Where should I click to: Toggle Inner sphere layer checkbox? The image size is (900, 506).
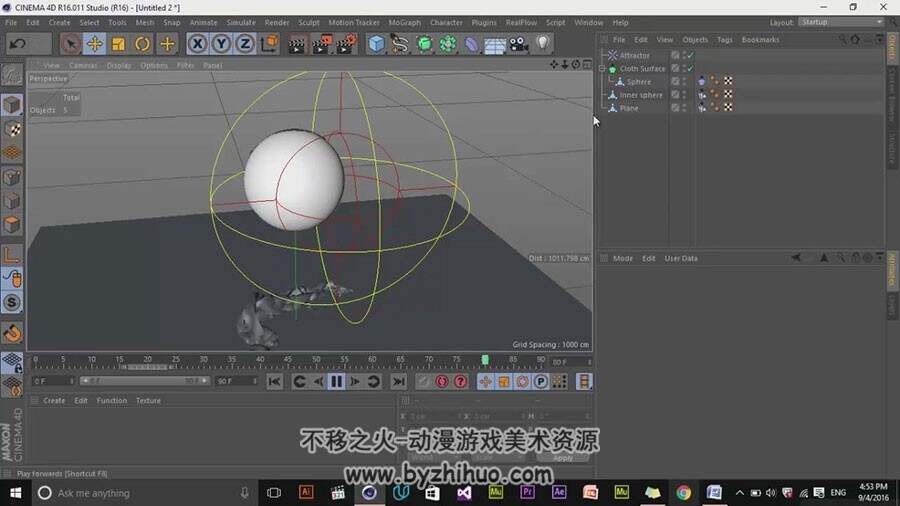click(675, 95)
